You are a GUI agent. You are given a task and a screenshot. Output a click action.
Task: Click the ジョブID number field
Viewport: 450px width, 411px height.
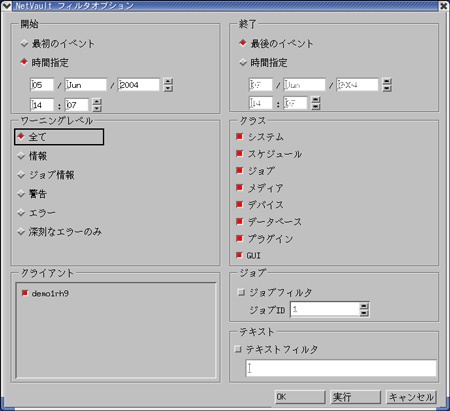325,309
